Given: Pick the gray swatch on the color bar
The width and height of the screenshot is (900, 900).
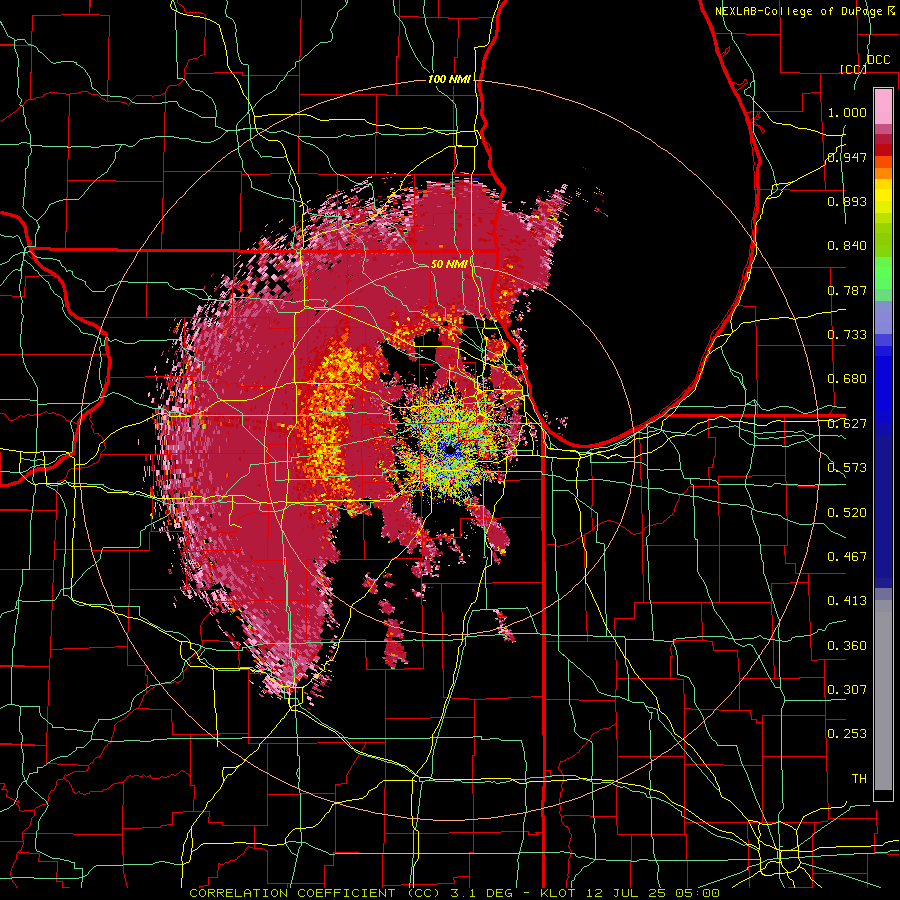Looking at the screenshot, I should click(x=883, y=695).
